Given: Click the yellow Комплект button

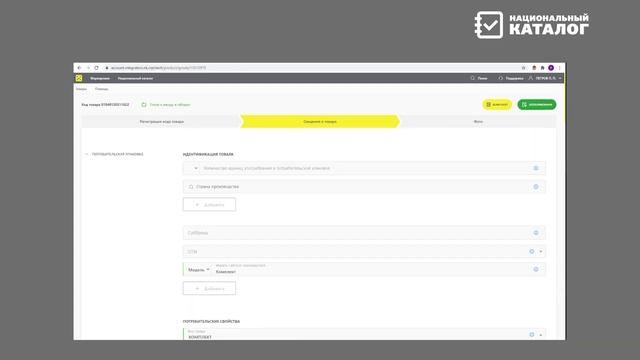Looking at the screenshot, I should pyautogui.click(x=497, y=104).
